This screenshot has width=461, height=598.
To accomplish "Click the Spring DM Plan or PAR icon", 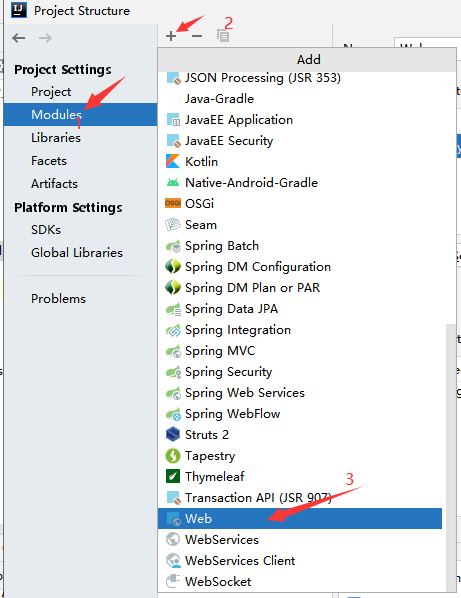I will click(173, 287).
